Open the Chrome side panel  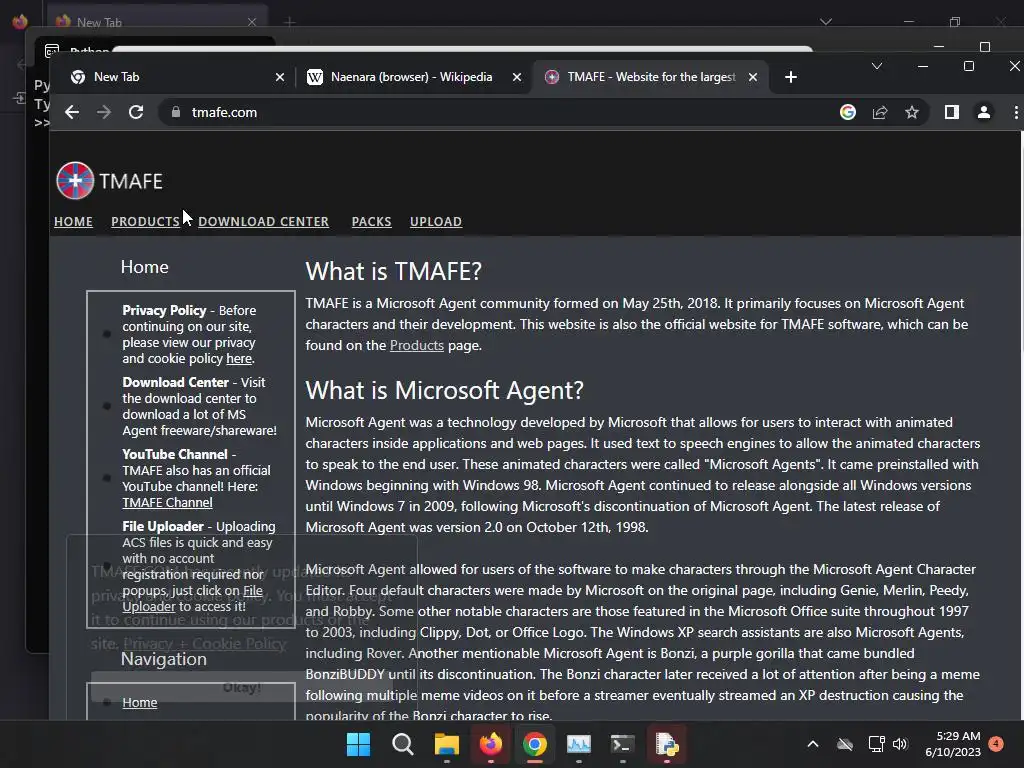pyautogui.click(x=952, y=112)
